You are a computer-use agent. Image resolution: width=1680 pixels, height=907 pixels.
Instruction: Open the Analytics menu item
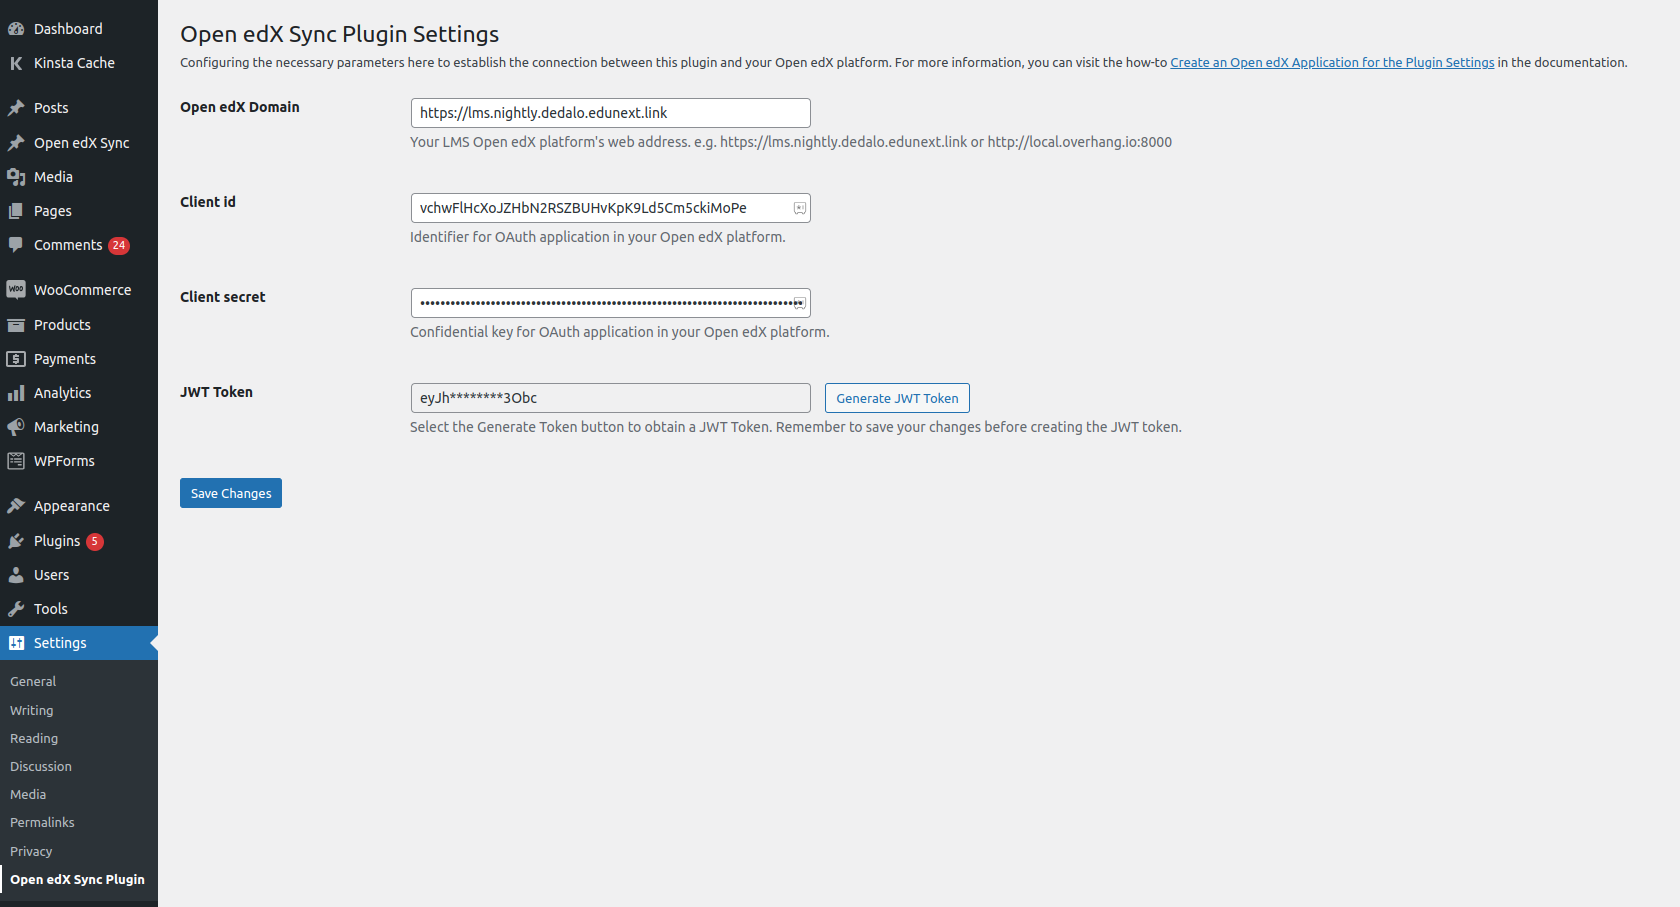[79, 393]
